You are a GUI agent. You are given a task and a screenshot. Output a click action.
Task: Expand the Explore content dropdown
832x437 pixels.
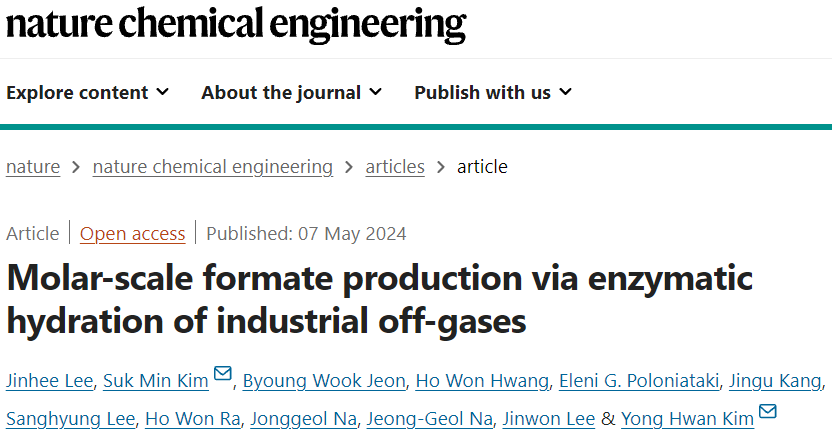pos(88,92)
